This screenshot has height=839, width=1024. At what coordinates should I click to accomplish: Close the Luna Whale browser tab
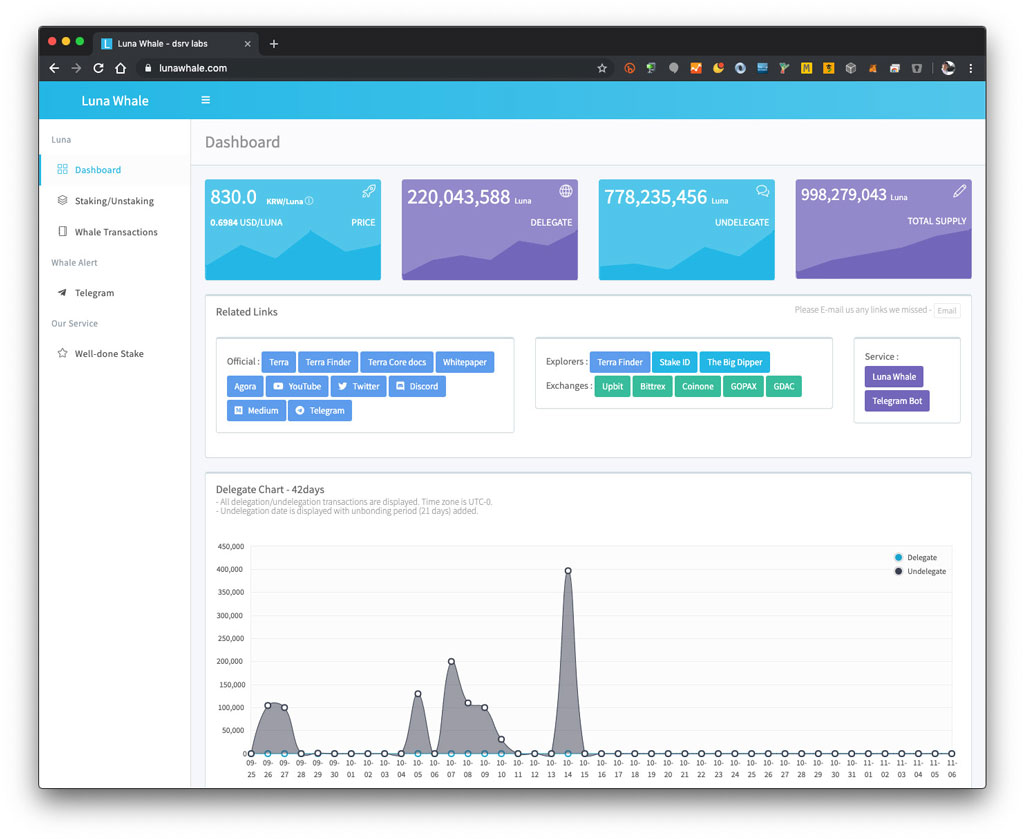coord(248,44)
